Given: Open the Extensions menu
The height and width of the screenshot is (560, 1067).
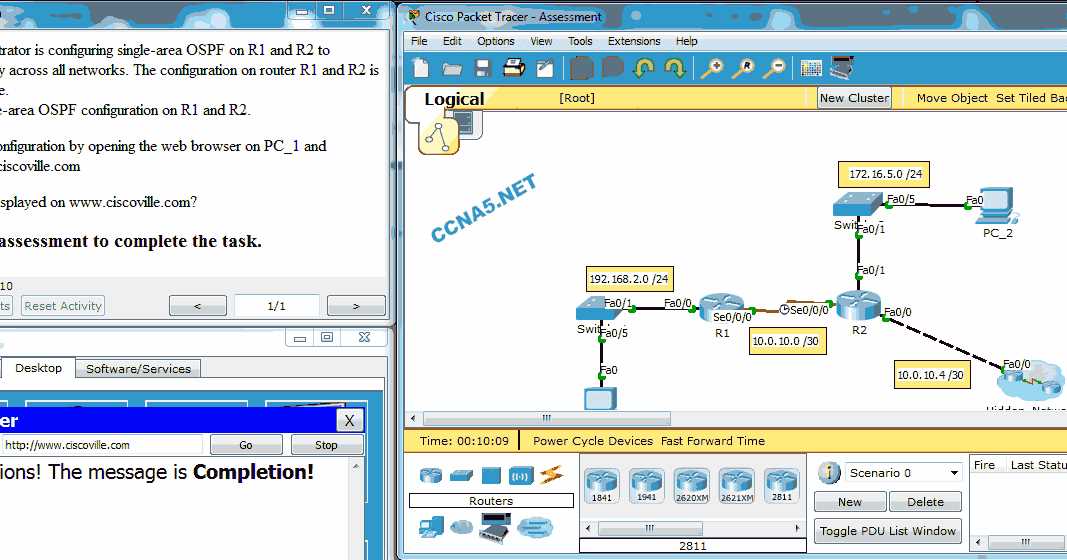Looking at the screenshot, I should (634, 41).
